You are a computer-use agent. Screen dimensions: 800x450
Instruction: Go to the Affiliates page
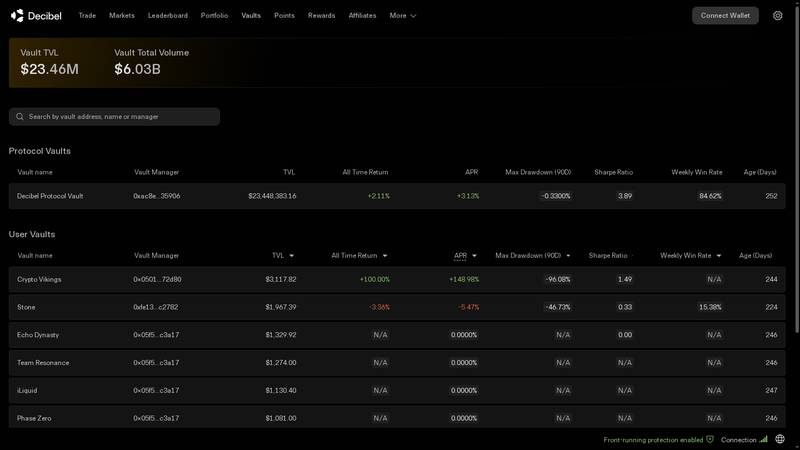tap(362, 16)
